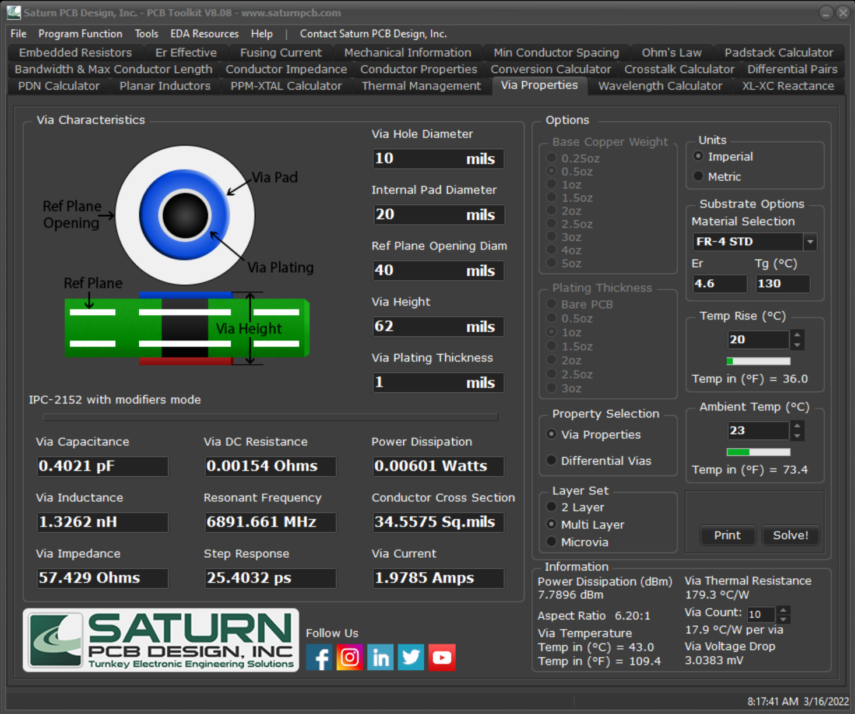Open Saturn PCB's Facebook page

pyautogui.click(x=319, y=657)
